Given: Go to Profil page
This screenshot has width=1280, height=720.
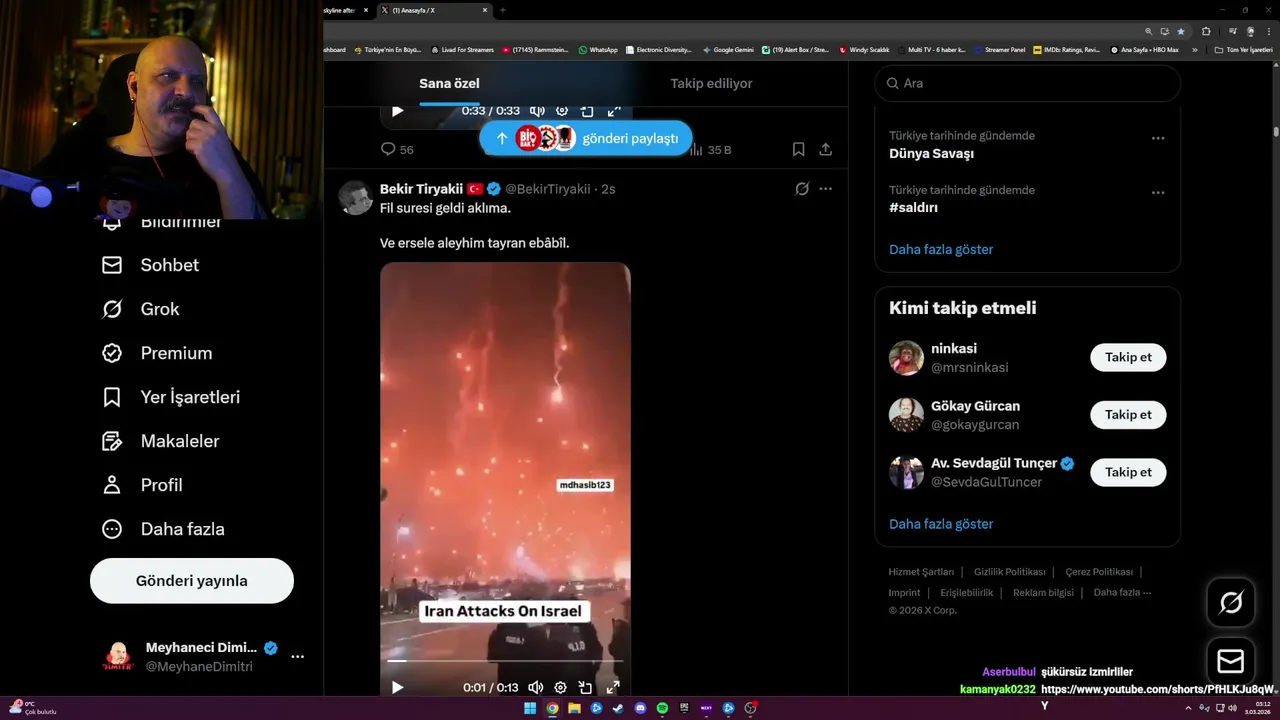Looking at the screenshot, I should tap(142, 485).
